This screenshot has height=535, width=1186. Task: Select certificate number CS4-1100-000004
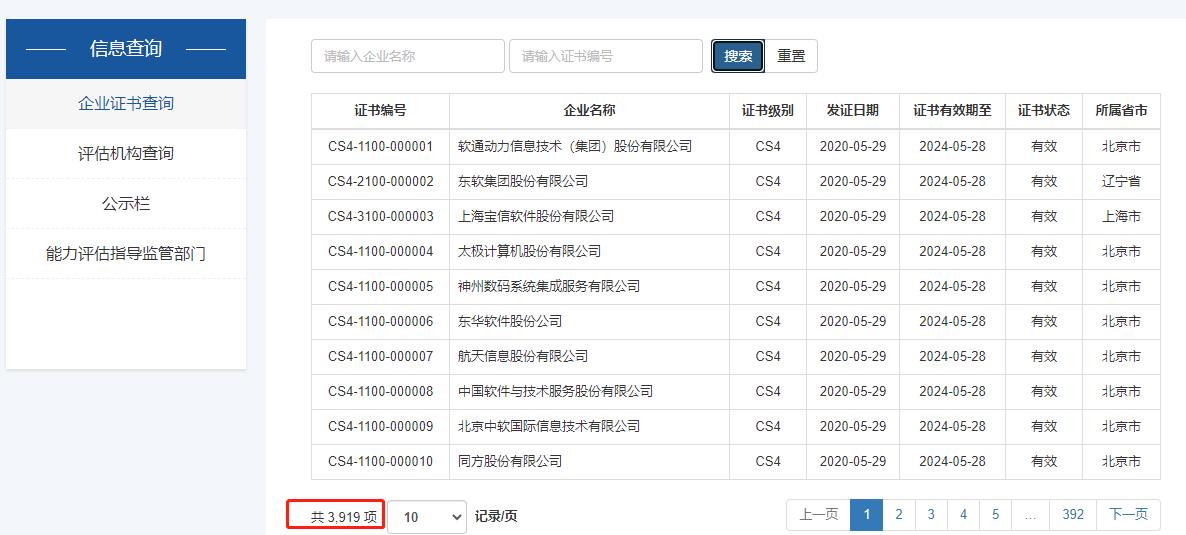(x=380, y=251)
